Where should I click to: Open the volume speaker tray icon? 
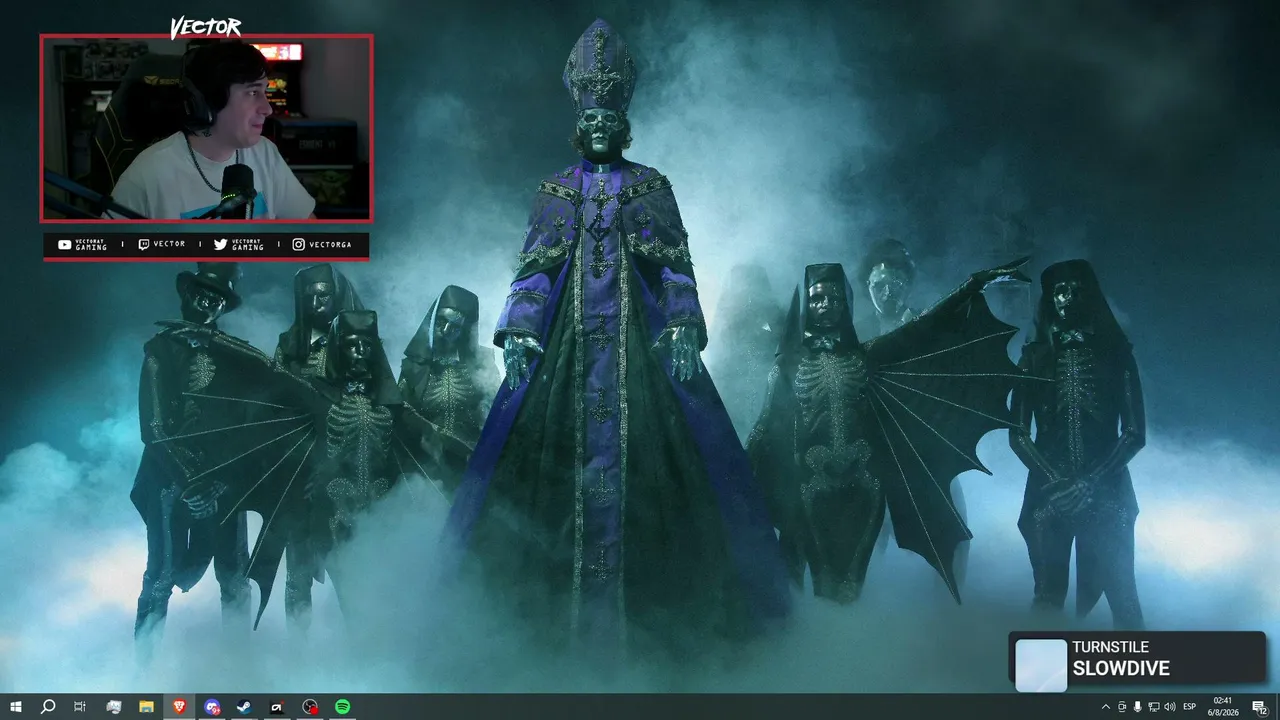(1170, 707)
